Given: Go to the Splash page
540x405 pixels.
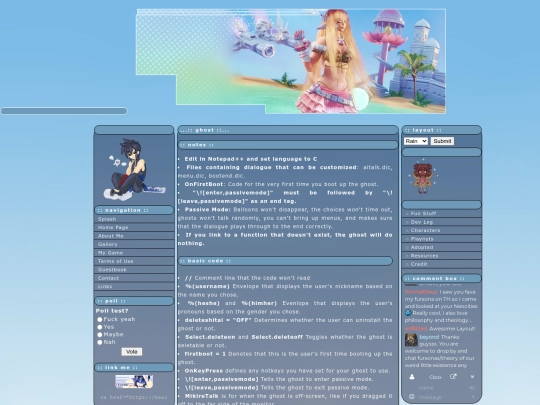Looking at the screenshot, I should (x=134, y=219).
